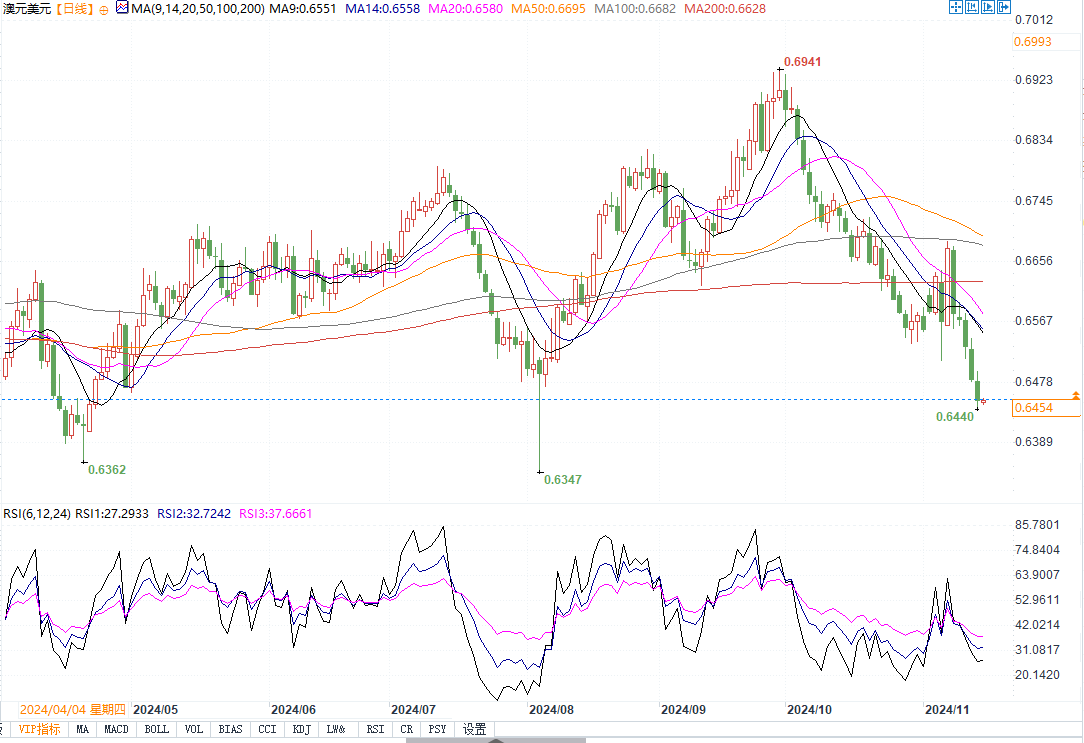
Task: Open the MA indicator chart icon
Action: (x=122, y=8)
